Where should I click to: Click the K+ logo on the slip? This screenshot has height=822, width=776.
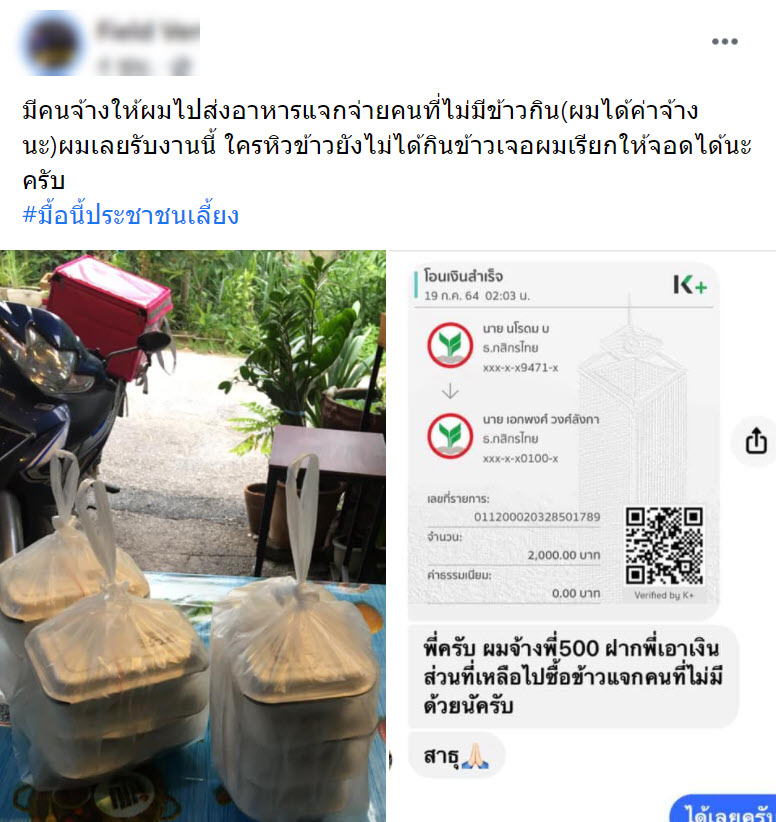tap(690, 285)
